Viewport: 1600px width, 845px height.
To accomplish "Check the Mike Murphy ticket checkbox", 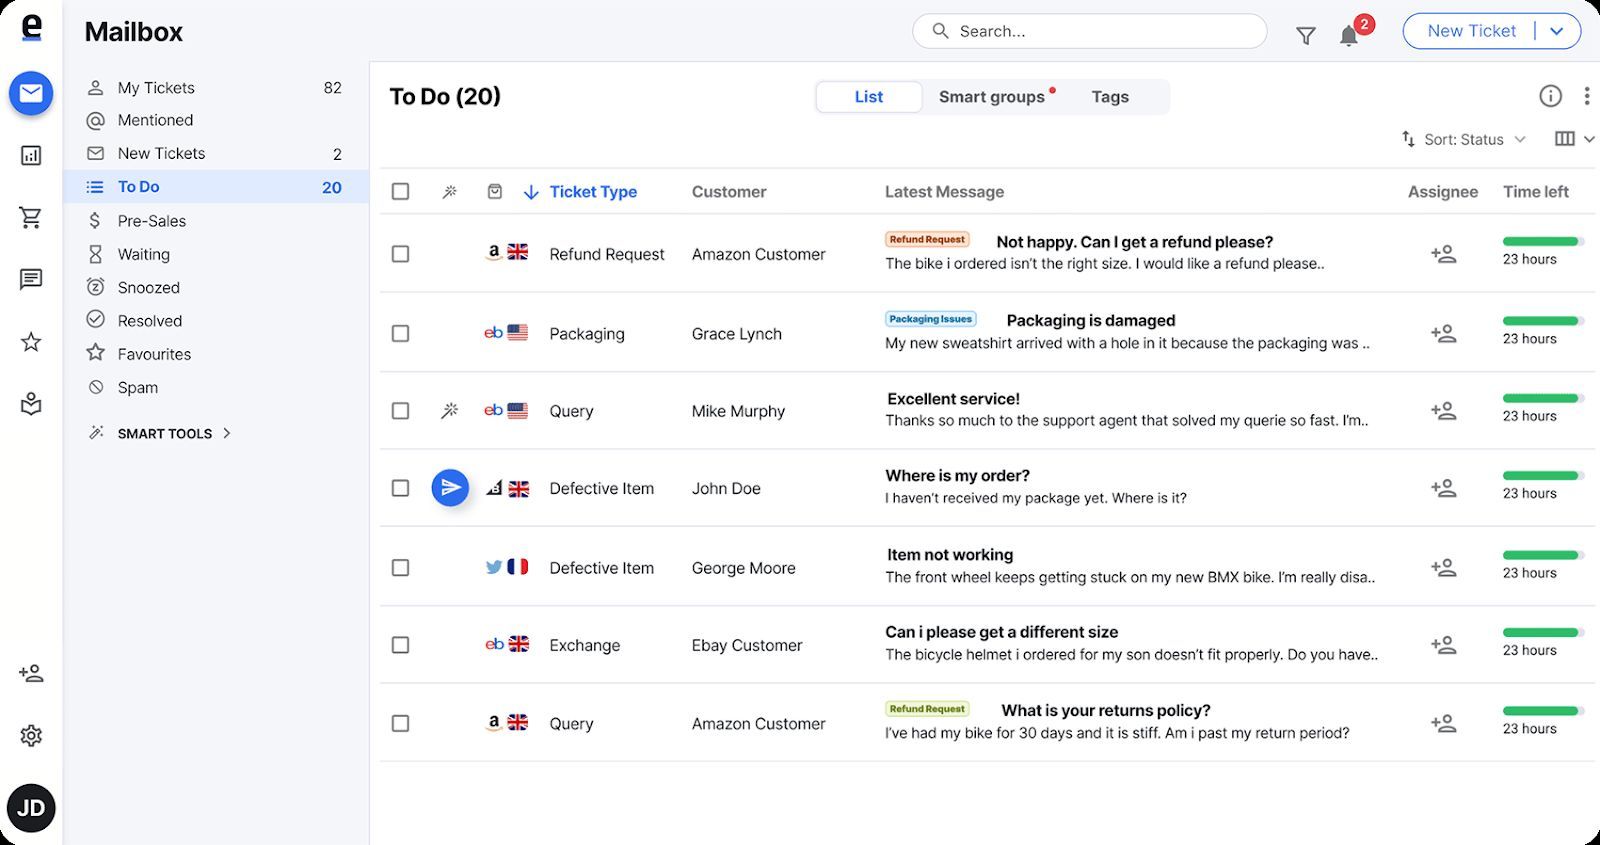I will click(400, 410).
